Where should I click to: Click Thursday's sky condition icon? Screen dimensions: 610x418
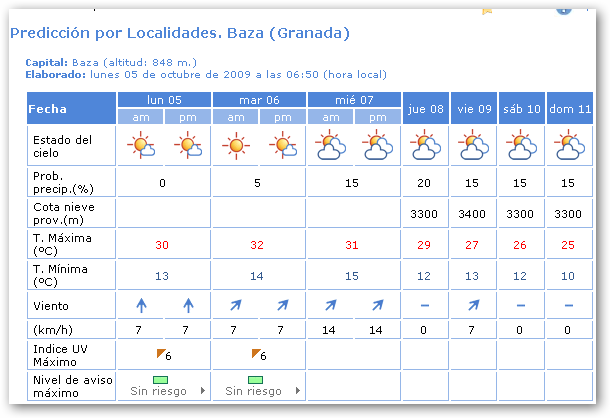click(x=425, y=148)
